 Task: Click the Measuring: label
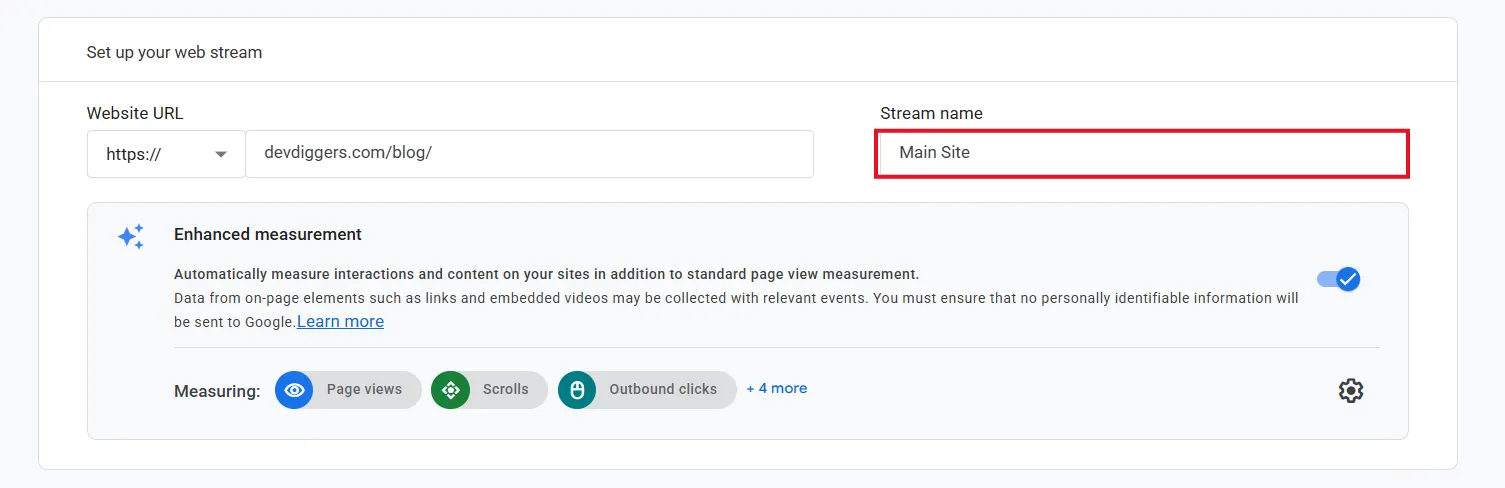click(217, 391)
